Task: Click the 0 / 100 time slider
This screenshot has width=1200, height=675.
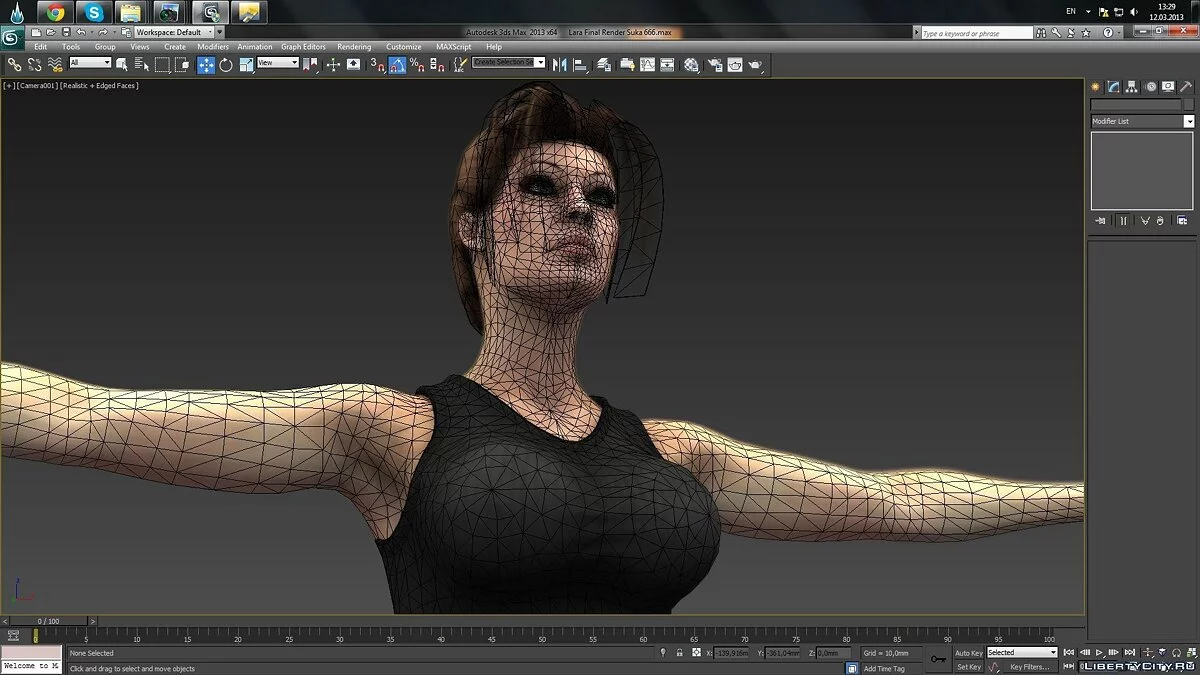Action: click(48, 621)
